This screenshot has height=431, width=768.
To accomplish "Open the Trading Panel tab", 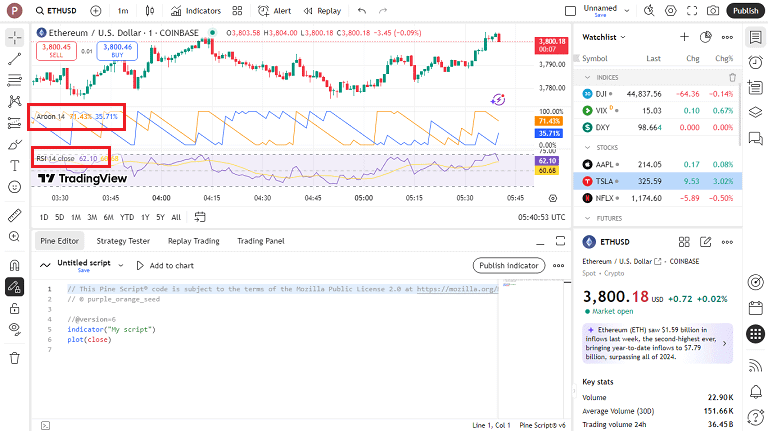I will click(260, 241).
